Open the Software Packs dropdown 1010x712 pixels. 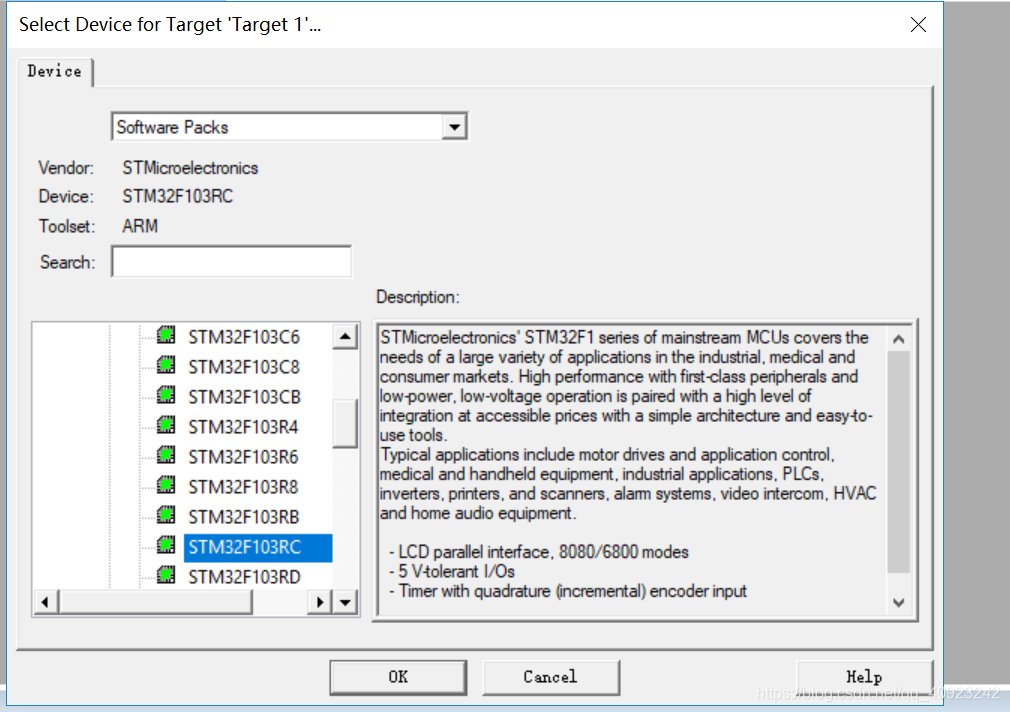click(454, 127)
